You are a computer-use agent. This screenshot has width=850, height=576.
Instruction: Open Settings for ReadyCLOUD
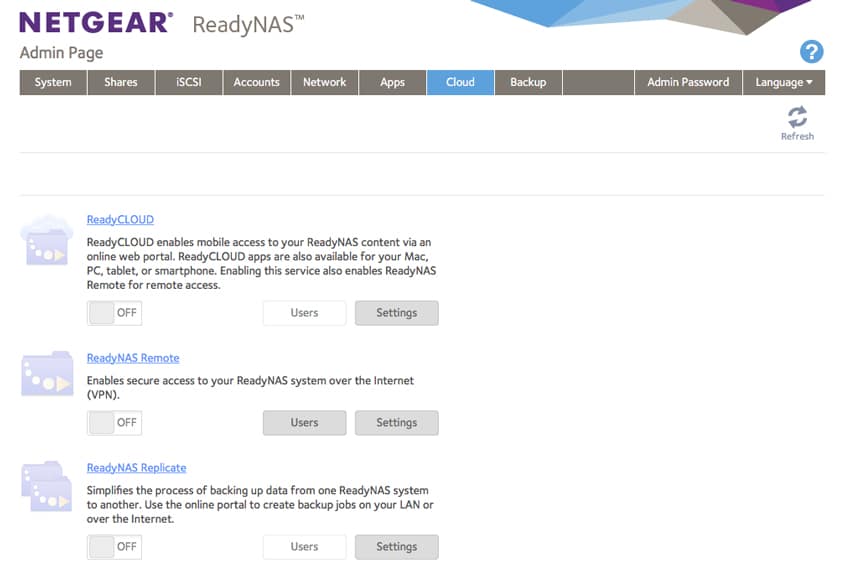click(x=397, y=313)
